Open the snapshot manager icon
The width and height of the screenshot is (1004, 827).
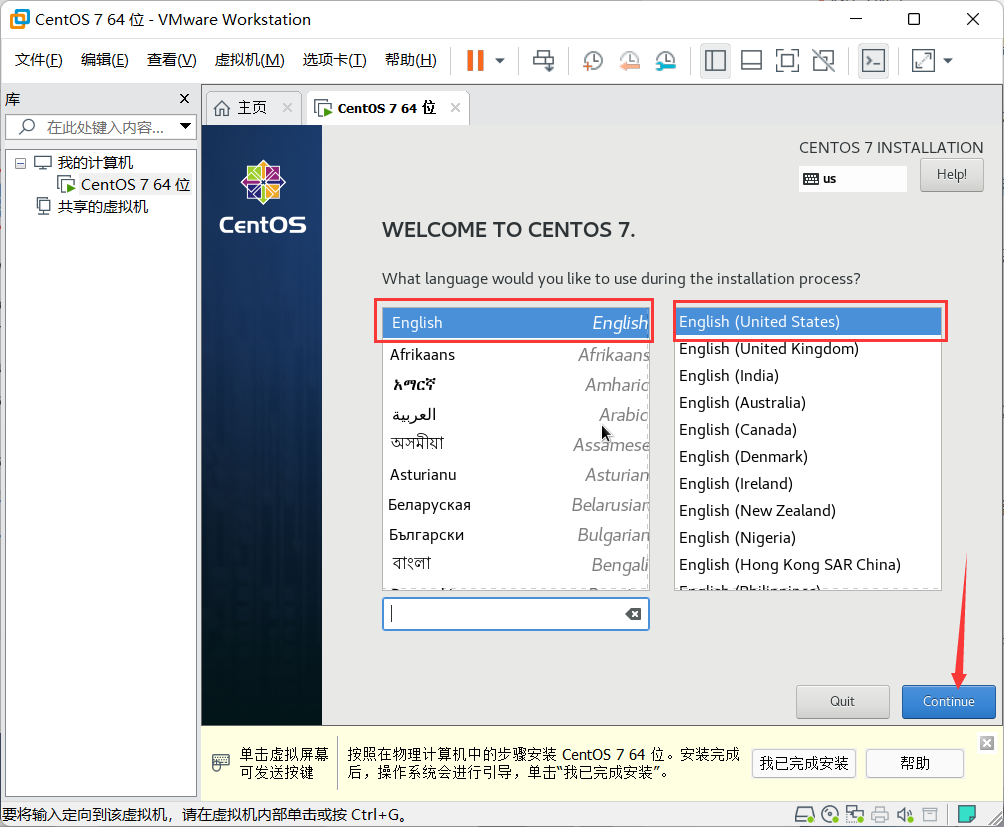[x=665, y=60]
